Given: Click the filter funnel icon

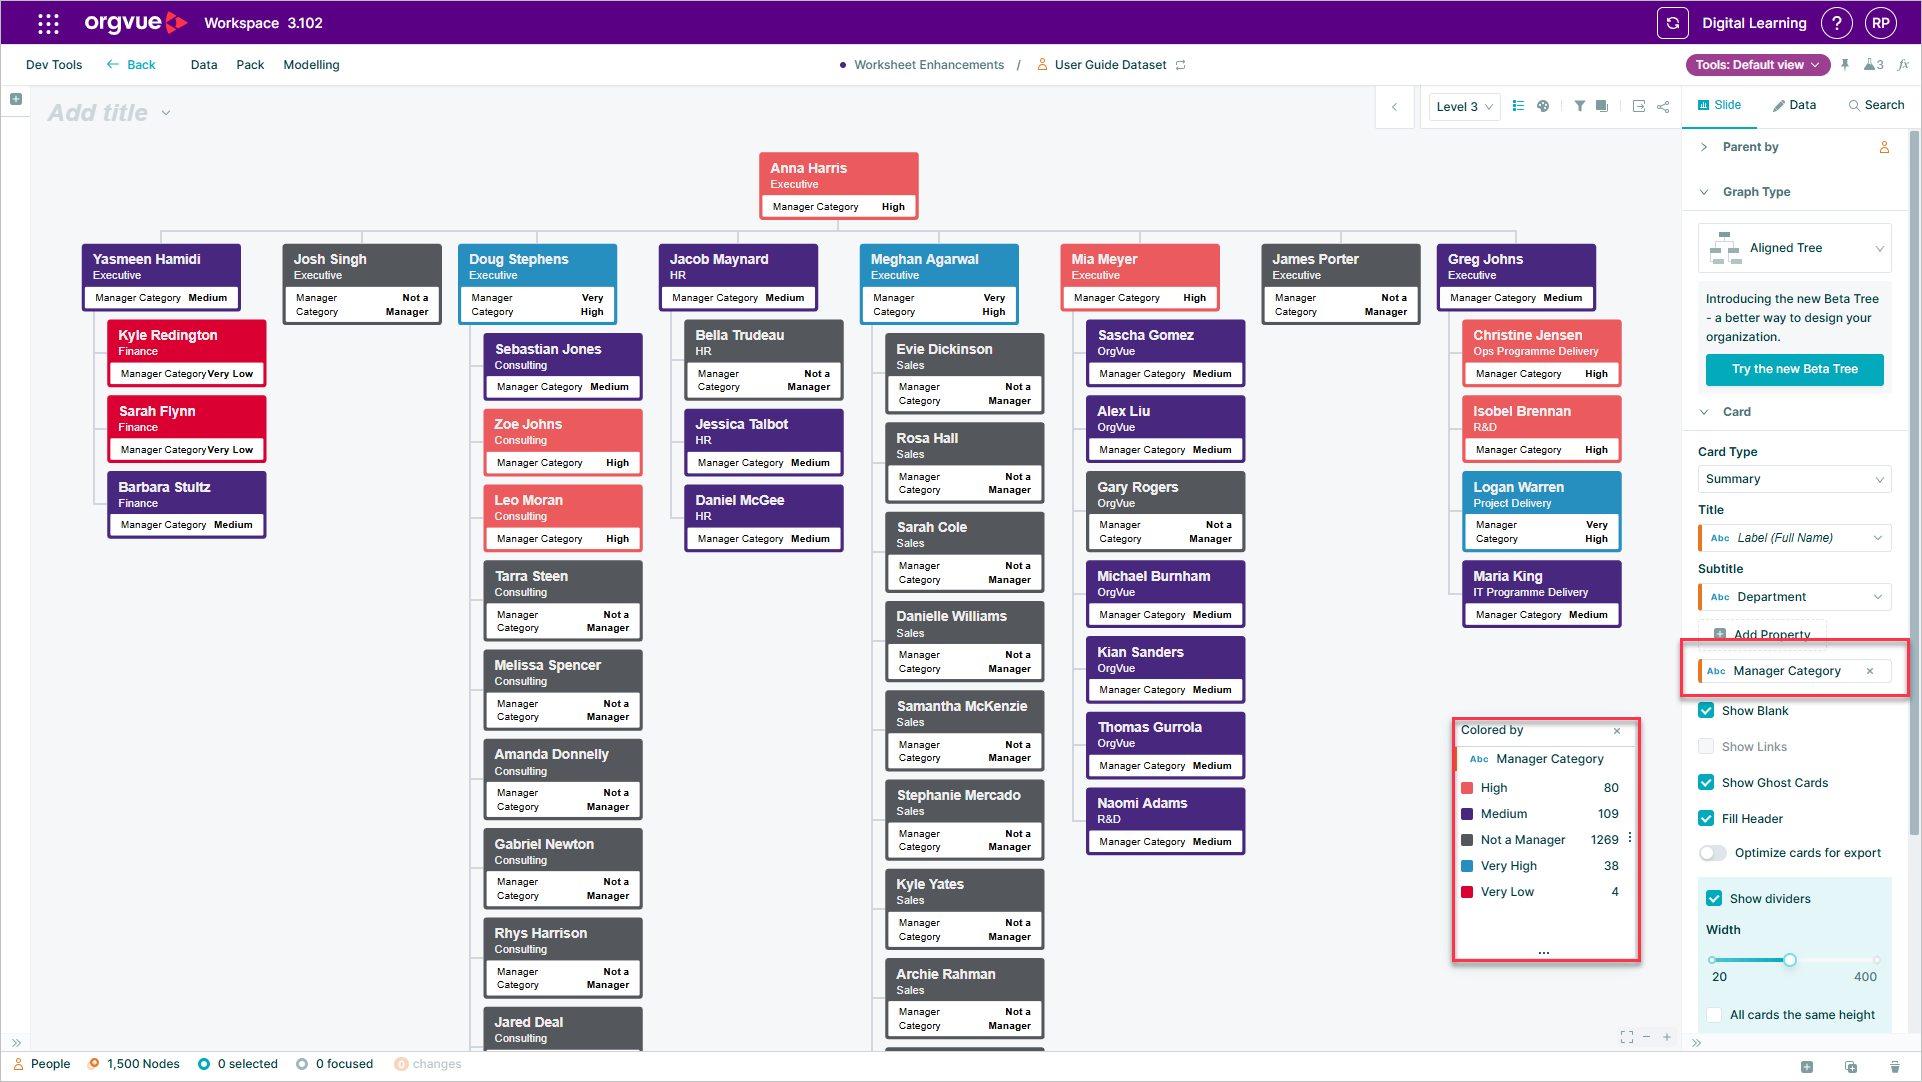Looking at the screenshot, I should pyautogui.click(x=1579, y=106).
